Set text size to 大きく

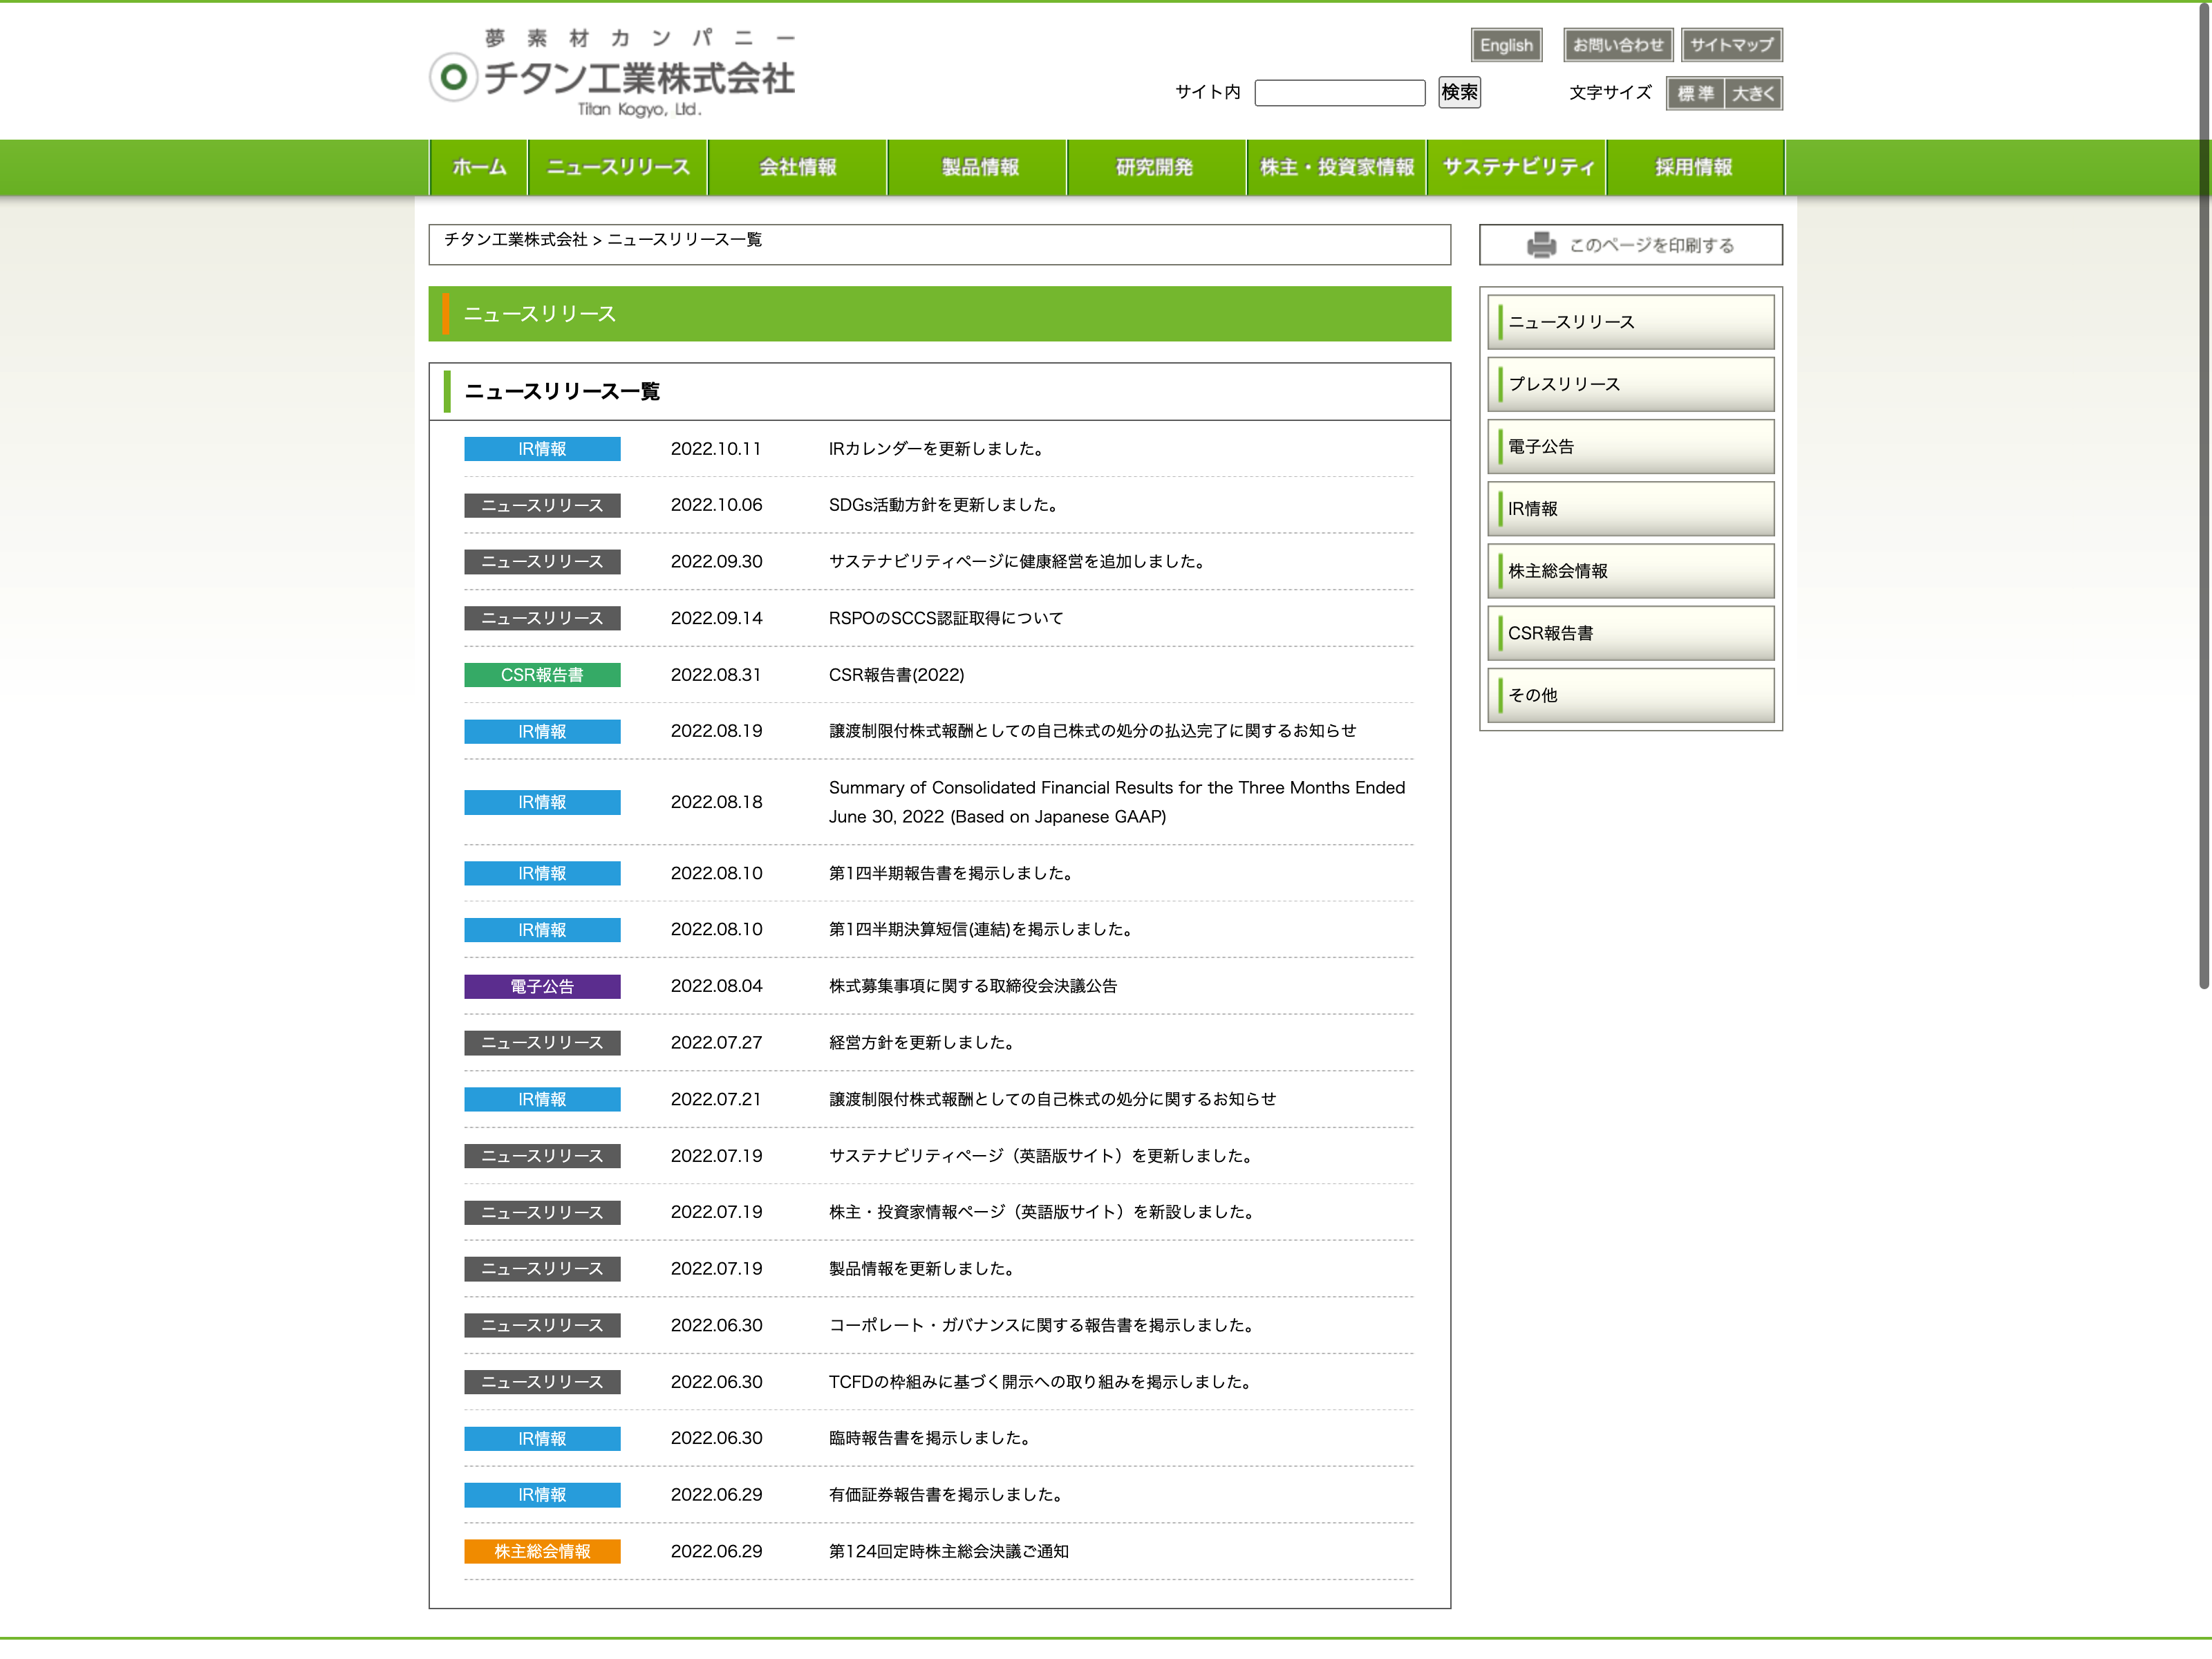click(1752, 93)
